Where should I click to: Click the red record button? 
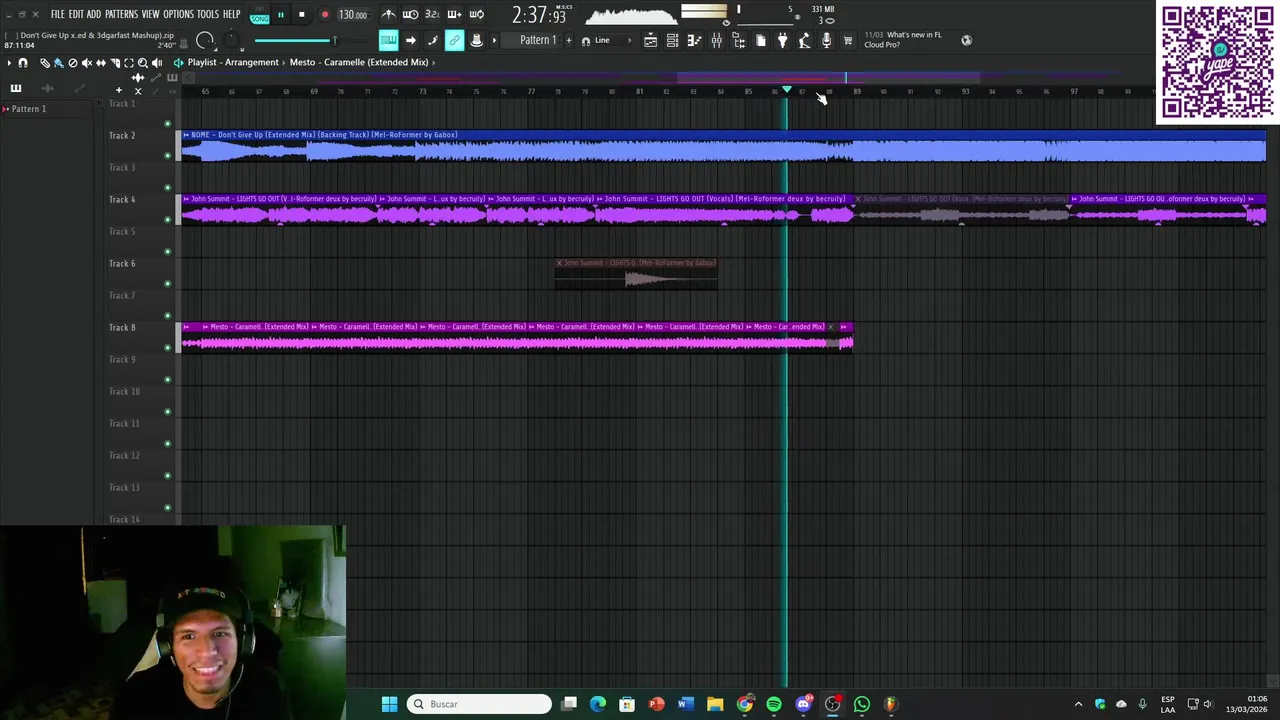pos(325,15)
